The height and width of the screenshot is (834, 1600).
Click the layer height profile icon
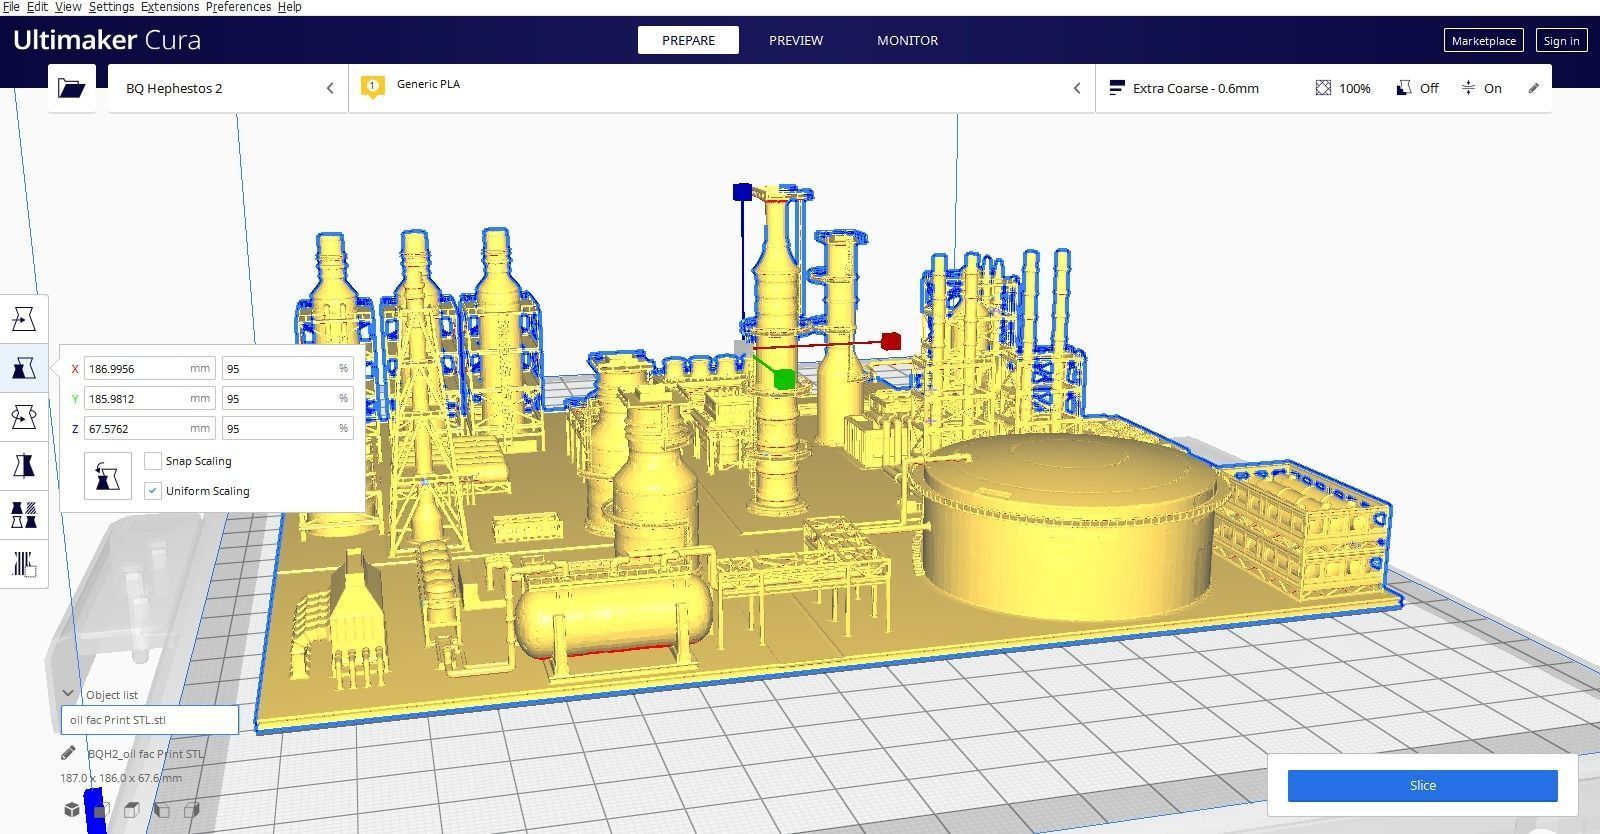coord(1117,88)
